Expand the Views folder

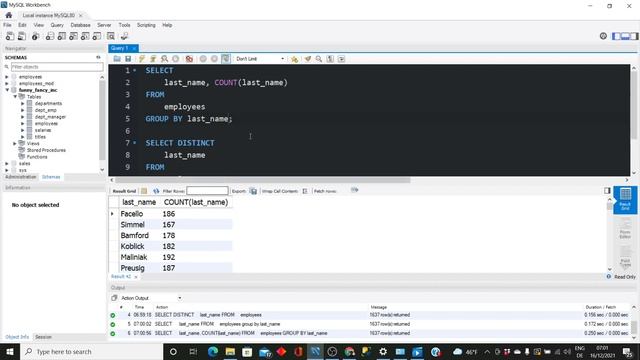15,143
